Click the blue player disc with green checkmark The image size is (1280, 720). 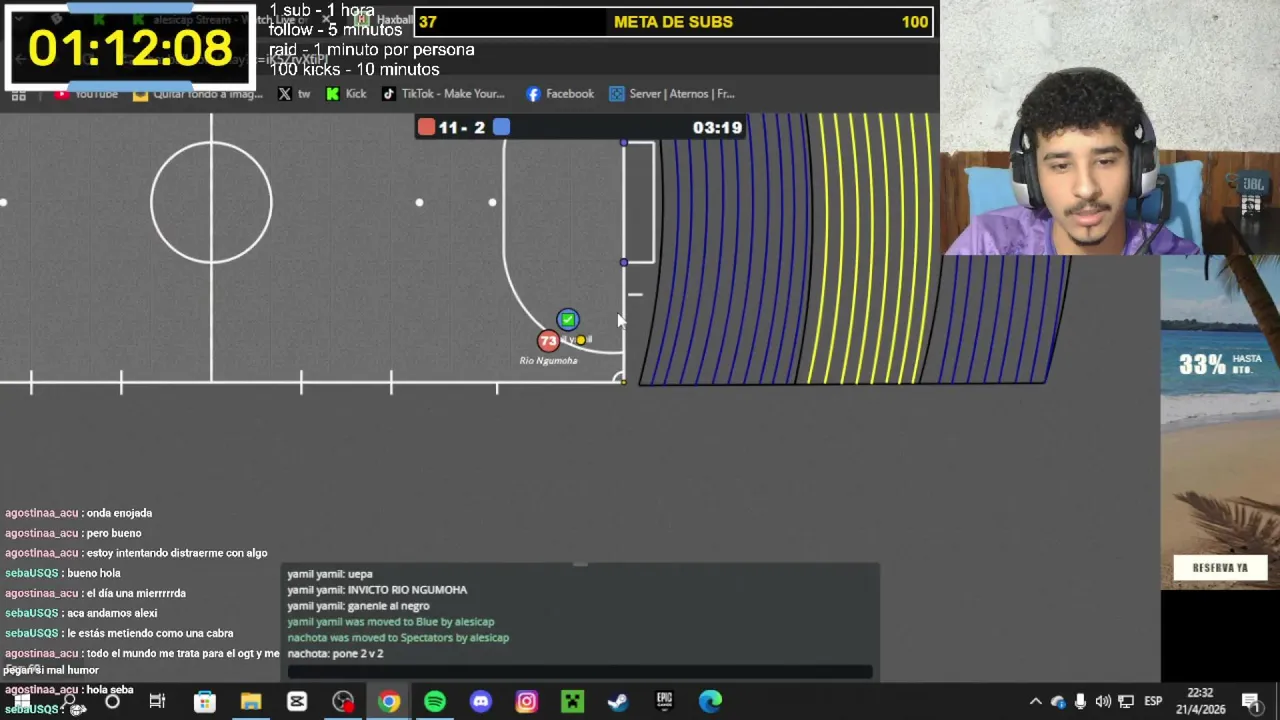(x=567, y=320)
